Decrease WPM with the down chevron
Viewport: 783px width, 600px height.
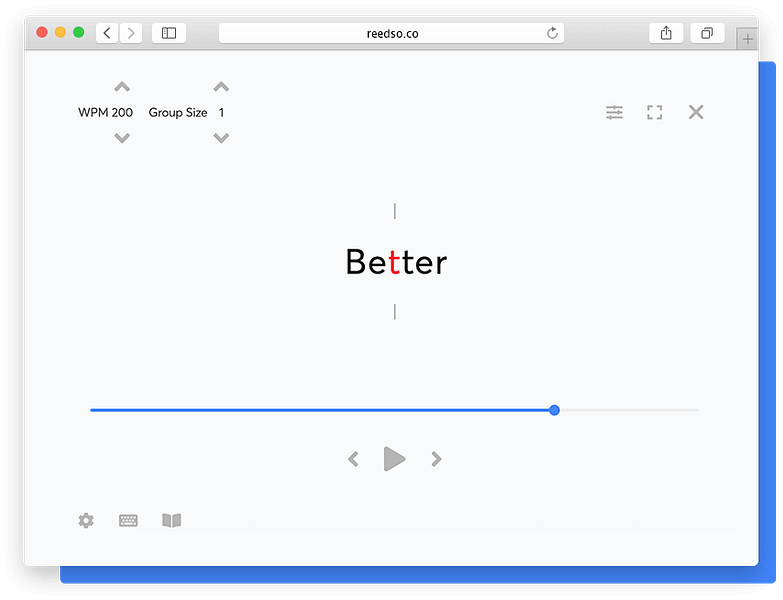pyautogui.click(x=122, y=138)
